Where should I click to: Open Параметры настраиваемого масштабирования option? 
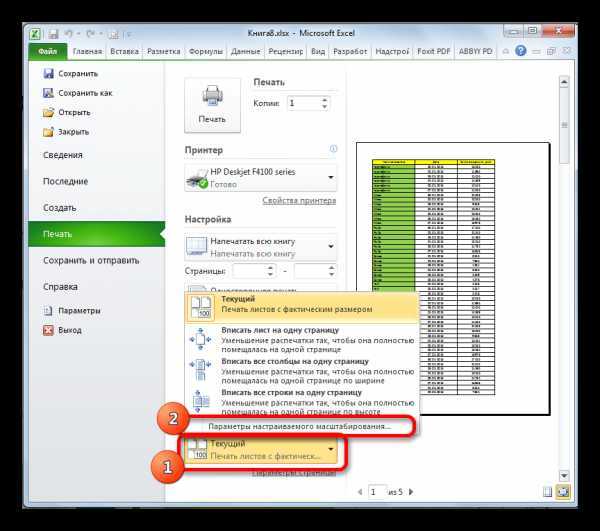point(300,426)
